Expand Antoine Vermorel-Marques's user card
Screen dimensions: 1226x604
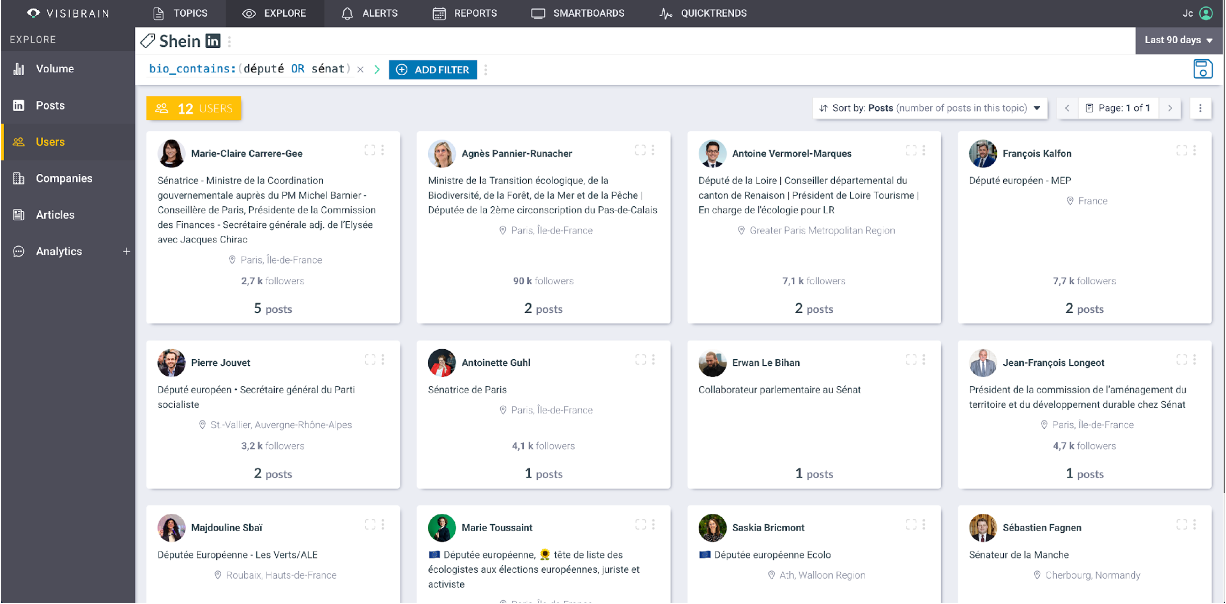pyautogui.click(x=911, y=150)
